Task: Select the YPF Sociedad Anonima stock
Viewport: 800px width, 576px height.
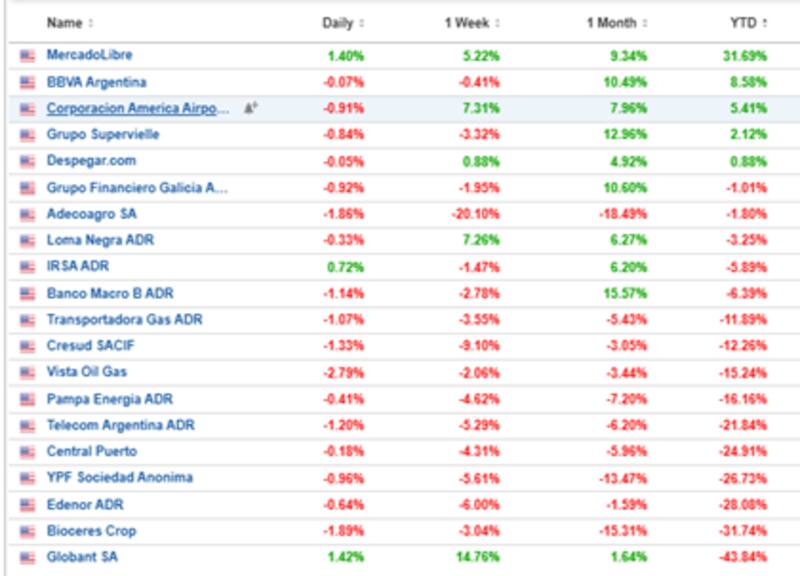Action: click(x=119, y=478)
